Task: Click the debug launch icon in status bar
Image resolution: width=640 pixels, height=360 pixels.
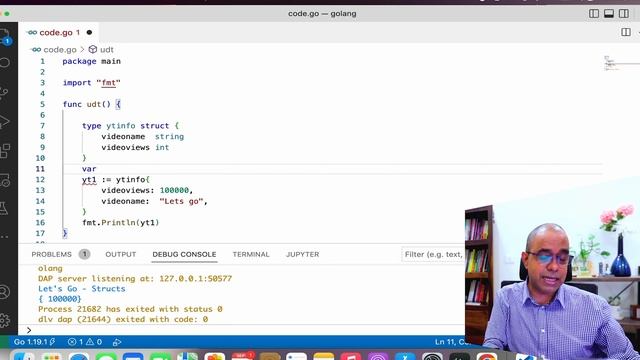Action: tap(117, 342)
